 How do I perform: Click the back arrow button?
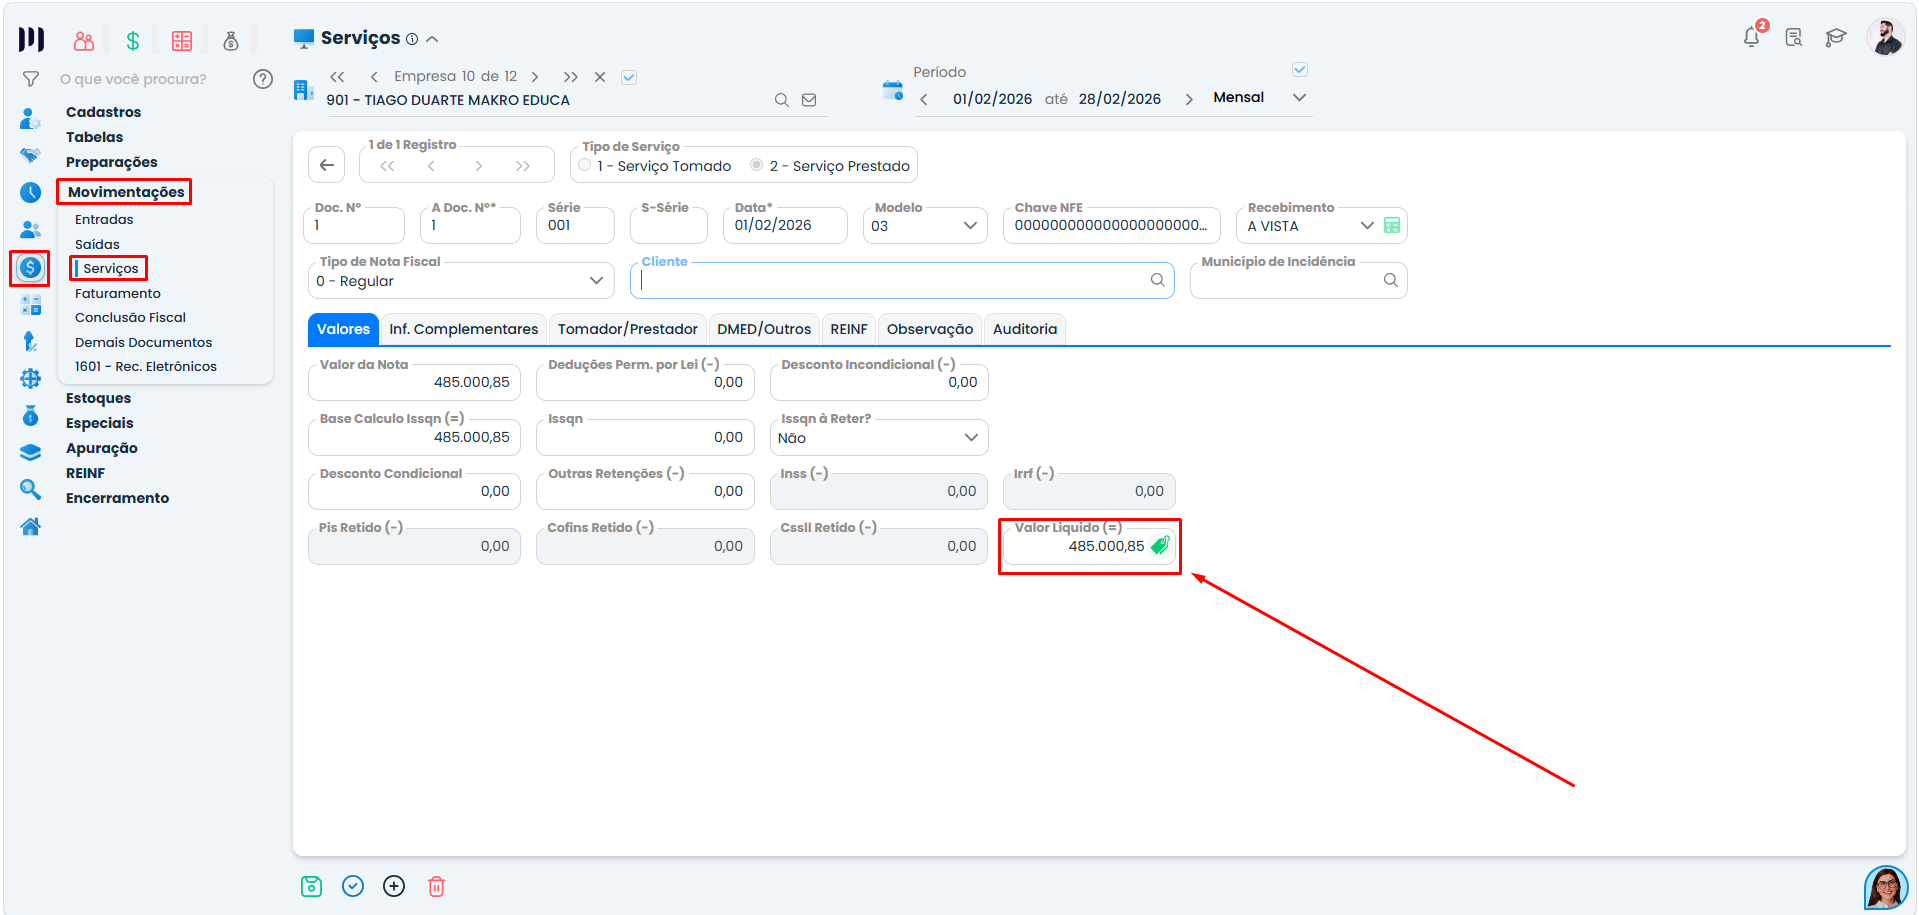click(327, 166)
